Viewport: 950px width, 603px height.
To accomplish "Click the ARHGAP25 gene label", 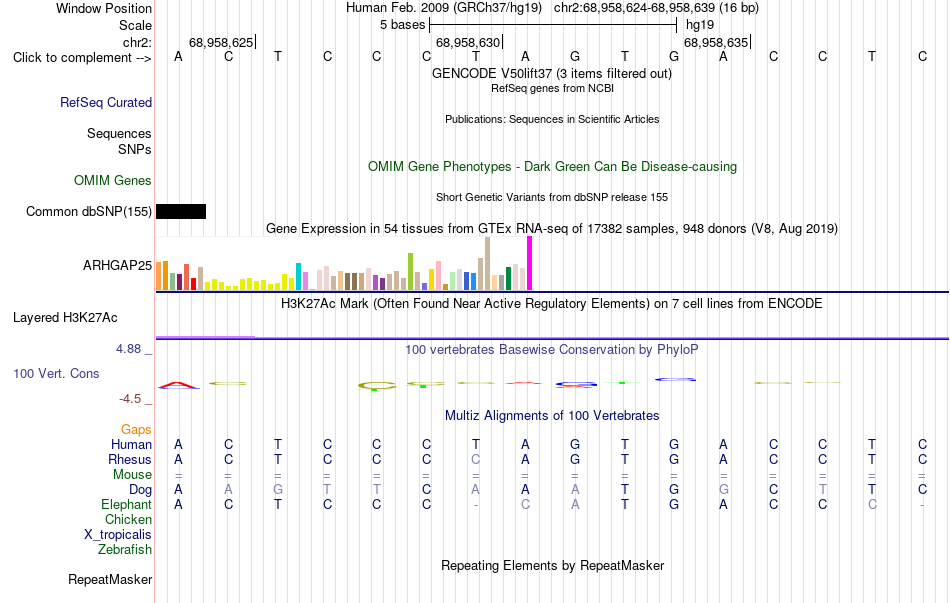I will pyautogui.click(x=117, y=265).
